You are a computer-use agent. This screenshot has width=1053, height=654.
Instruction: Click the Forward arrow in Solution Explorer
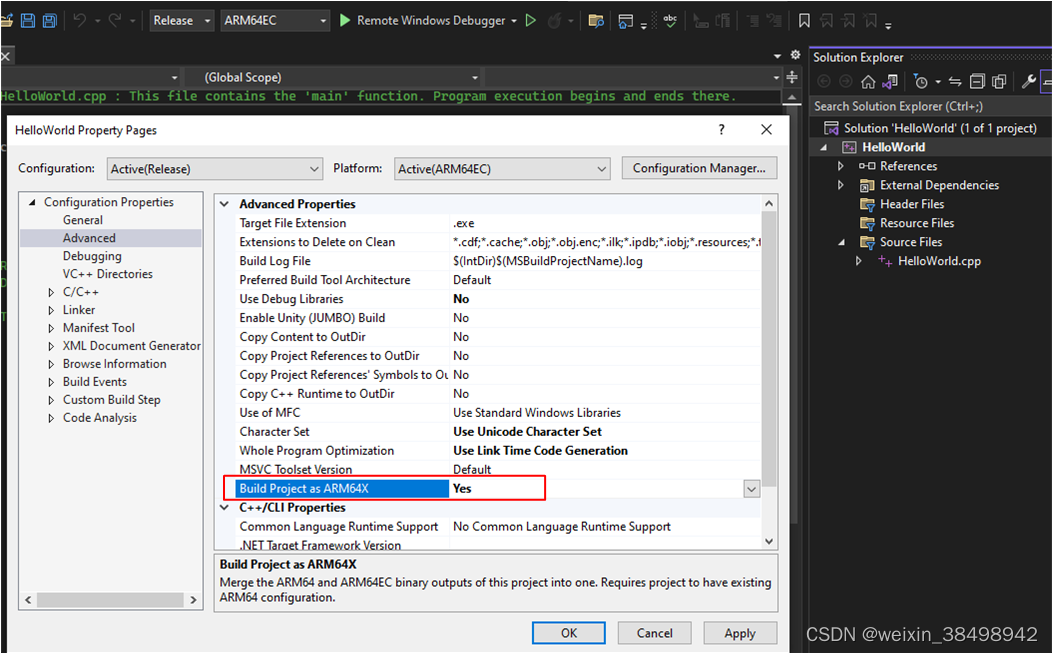click(846, 82)
